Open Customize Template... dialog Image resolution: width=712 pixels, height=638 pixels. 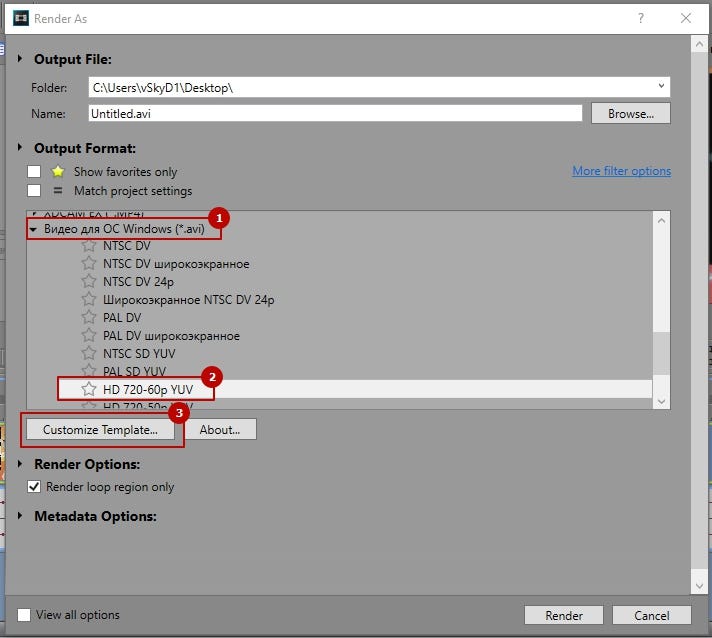point(100,430)
